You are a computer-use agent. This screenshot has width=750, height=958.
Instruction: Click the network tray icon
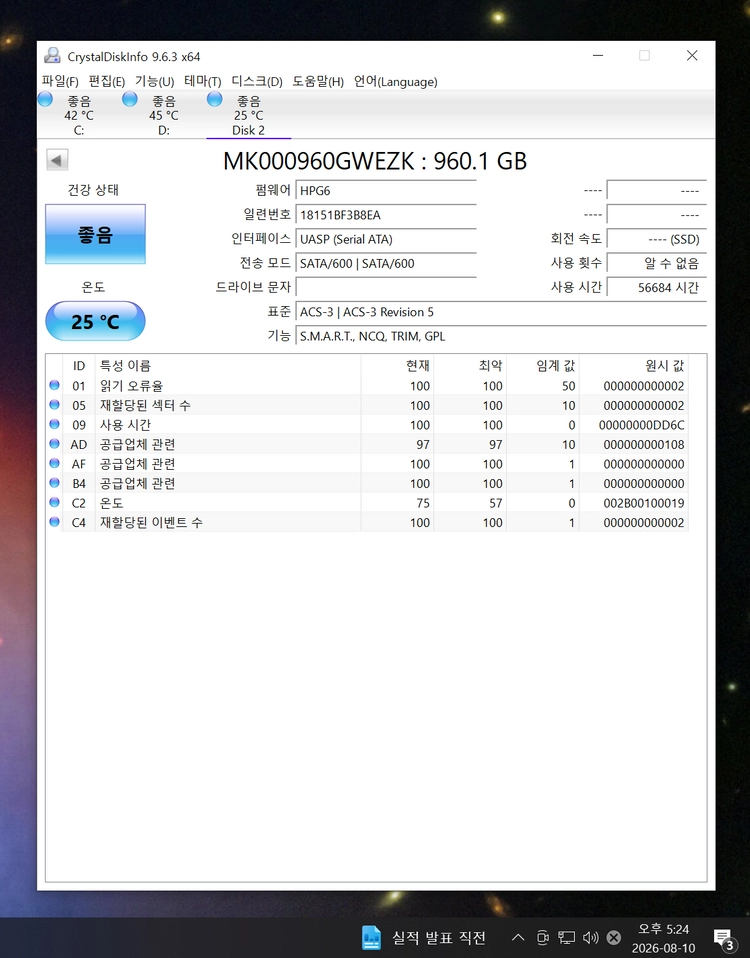click(566, 937)
